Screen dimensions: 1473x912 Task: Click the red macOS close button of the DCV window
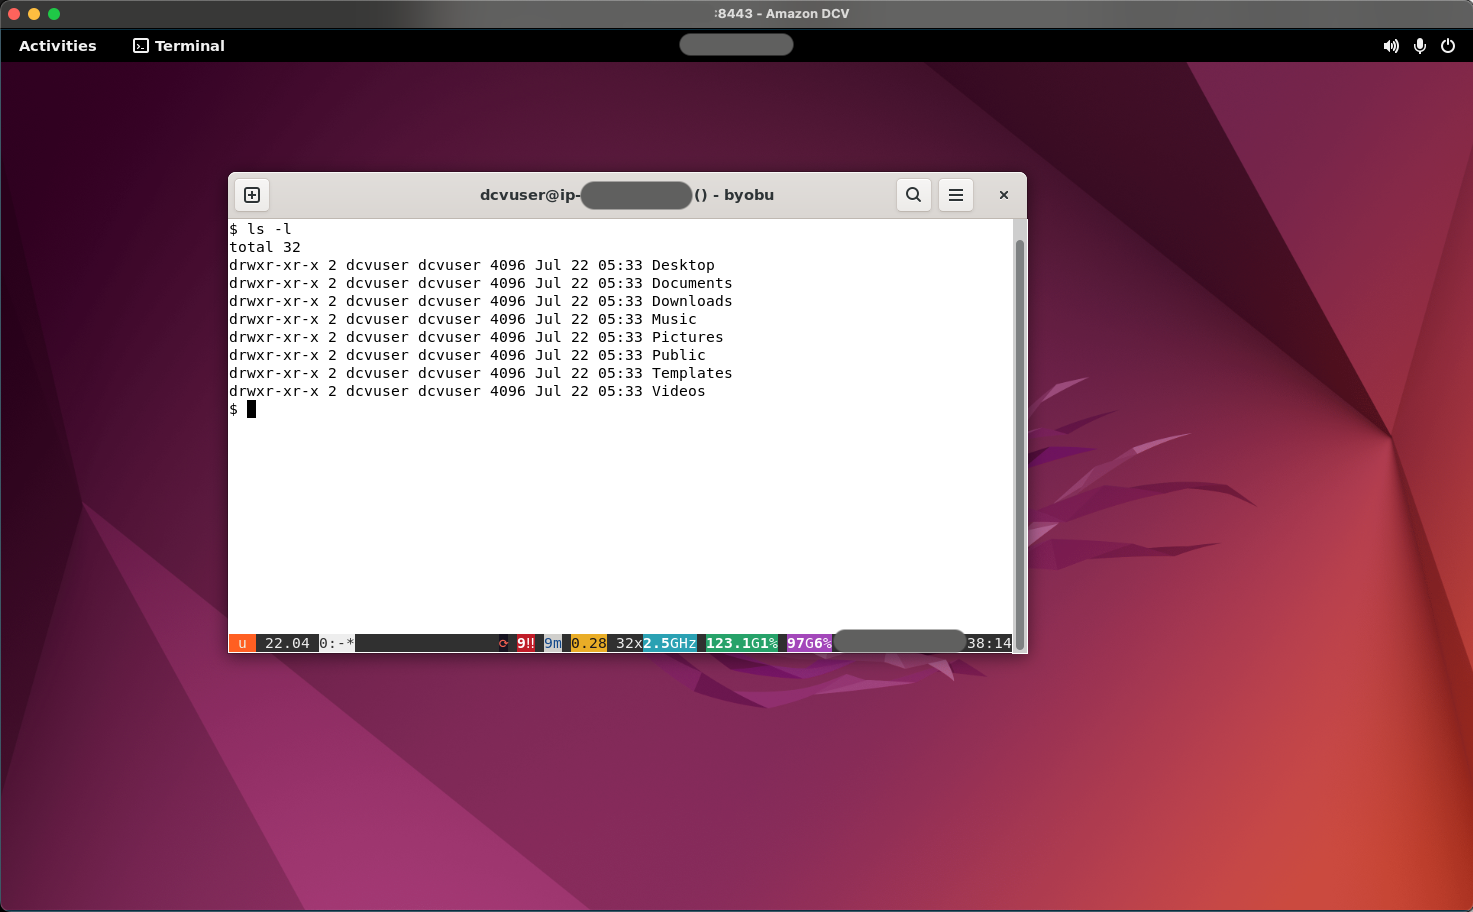14,14
